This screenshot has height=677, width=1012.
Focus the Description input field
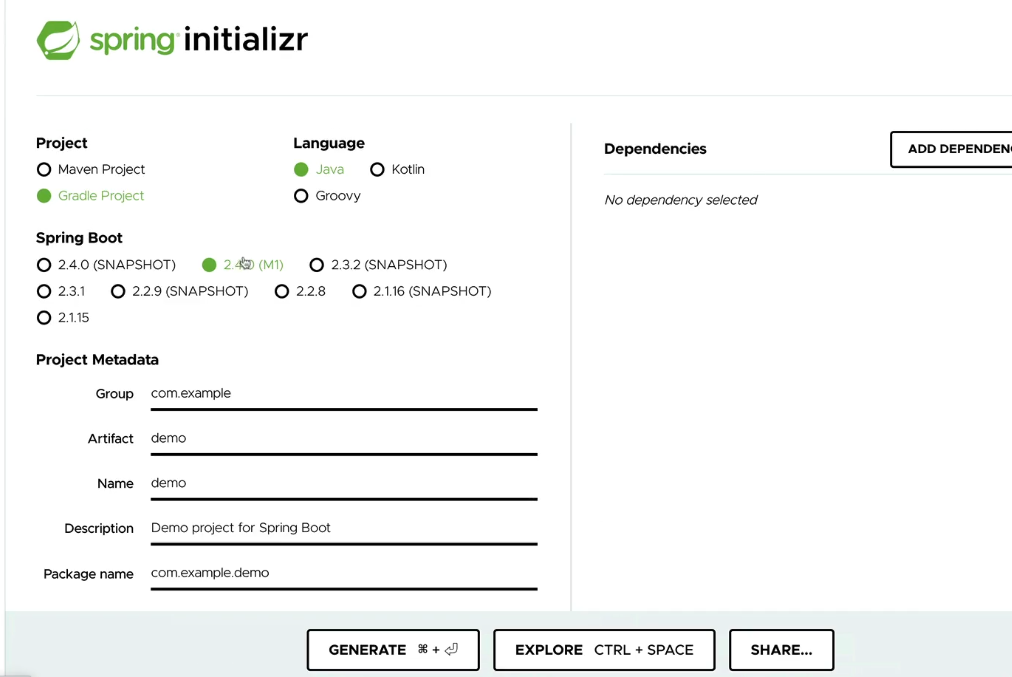[x=344, y=529]
